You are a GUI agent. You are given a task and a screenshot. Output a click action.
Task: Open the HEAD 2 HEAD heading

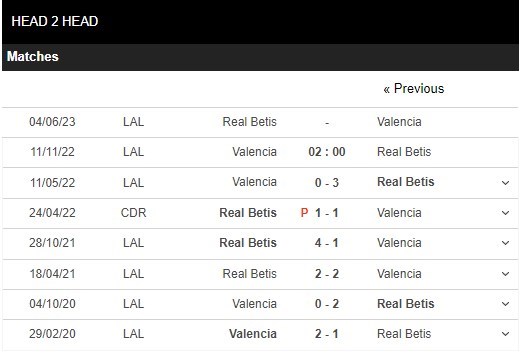click(x=55, y=21)
